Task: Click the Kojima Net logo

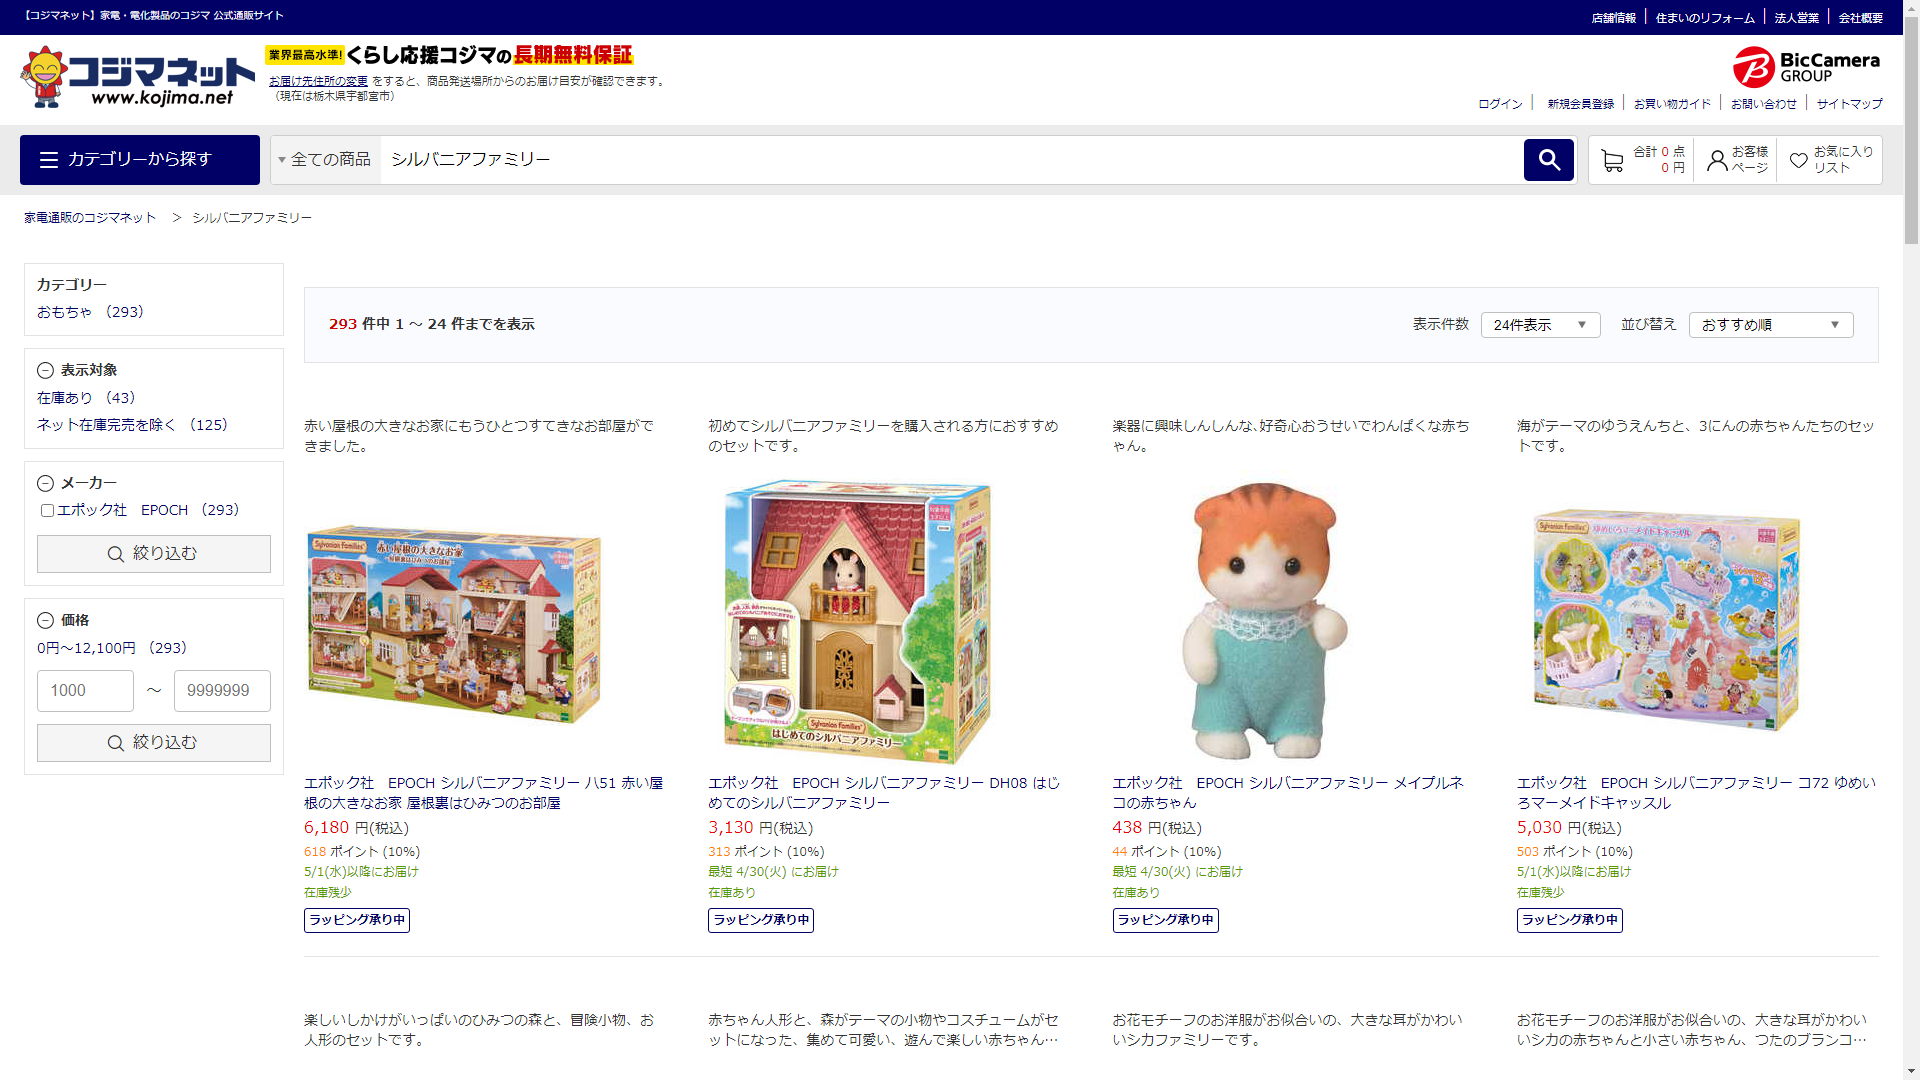Action: [138, 77]
